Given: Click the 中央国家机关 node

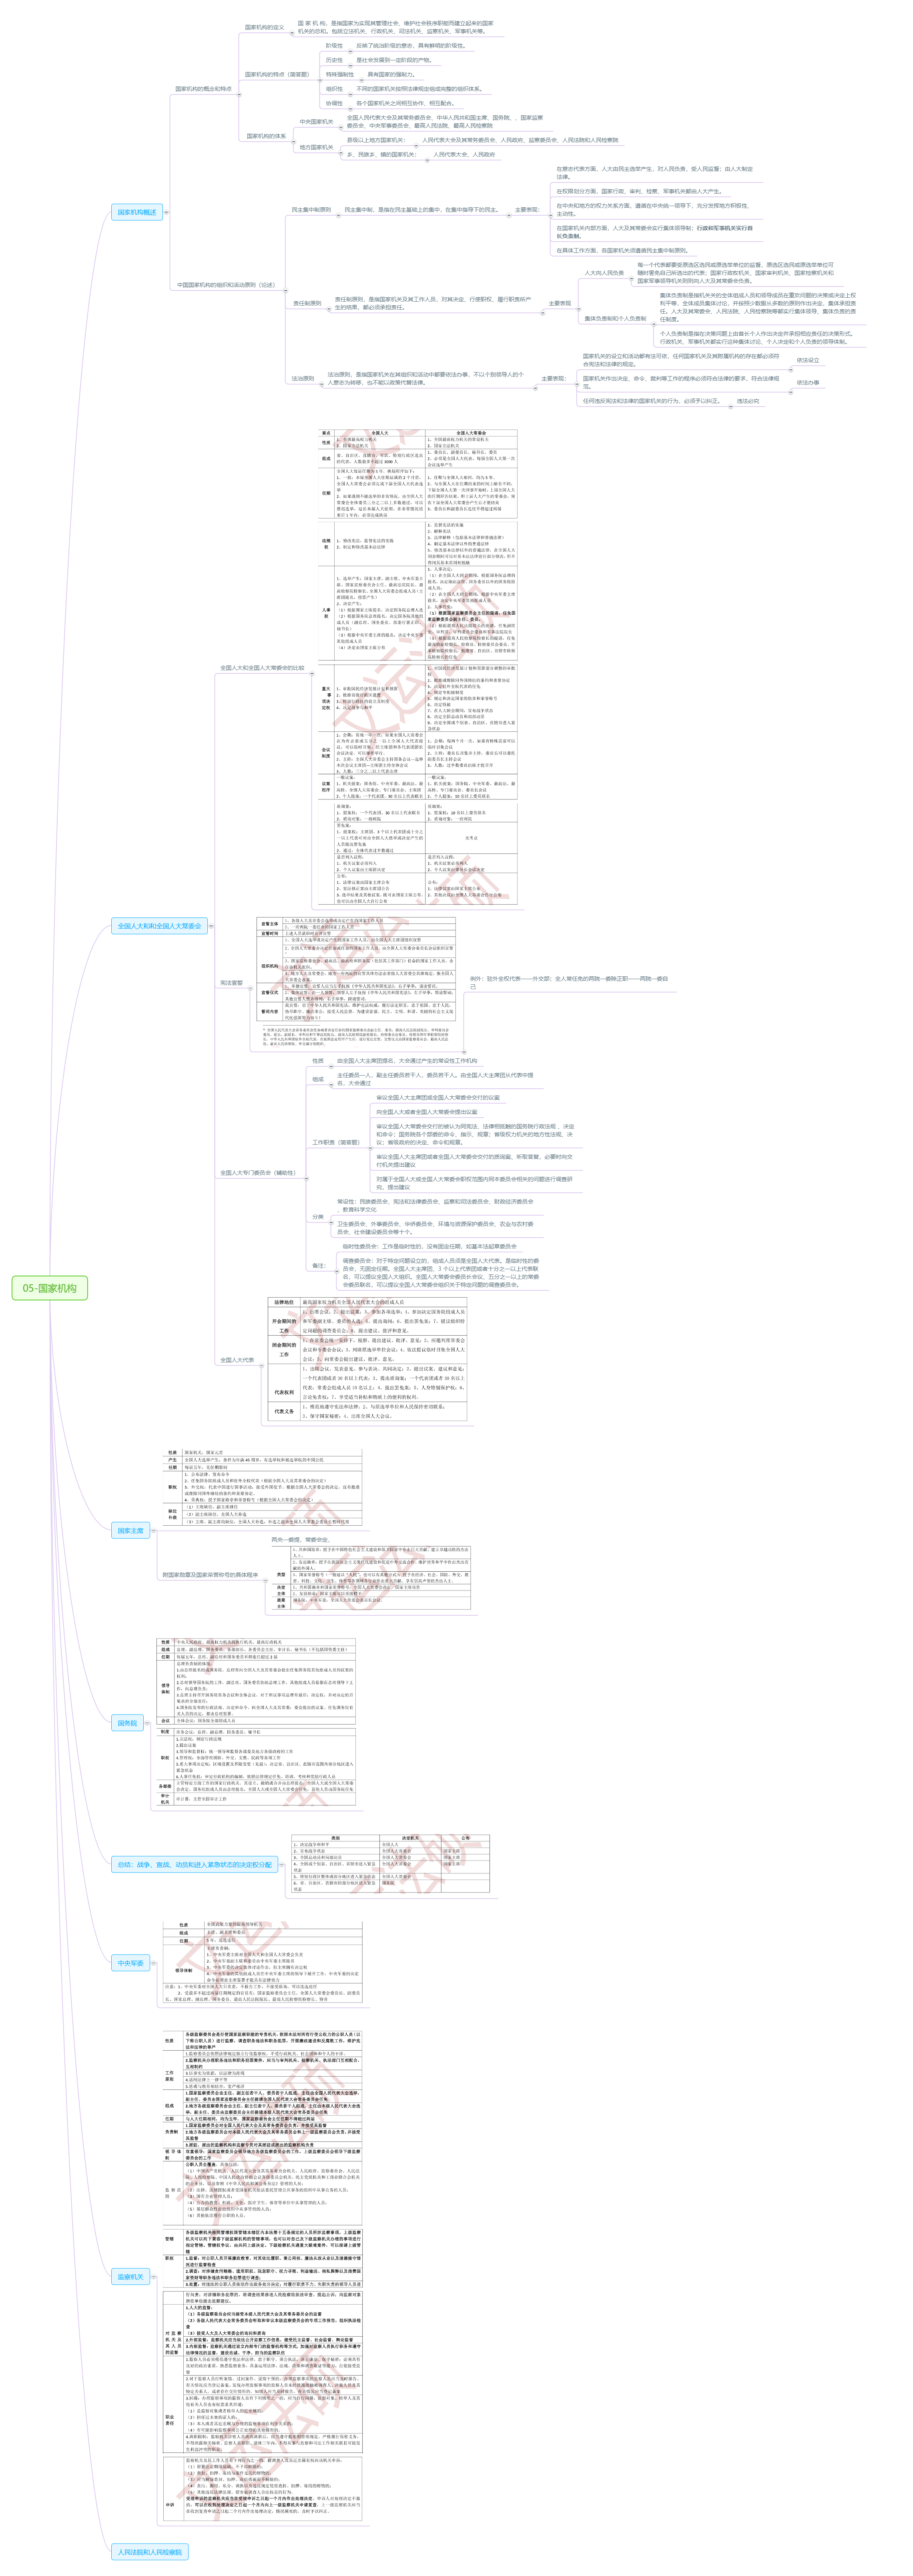Looking at the screenshot, I should (x=317, y=122).
